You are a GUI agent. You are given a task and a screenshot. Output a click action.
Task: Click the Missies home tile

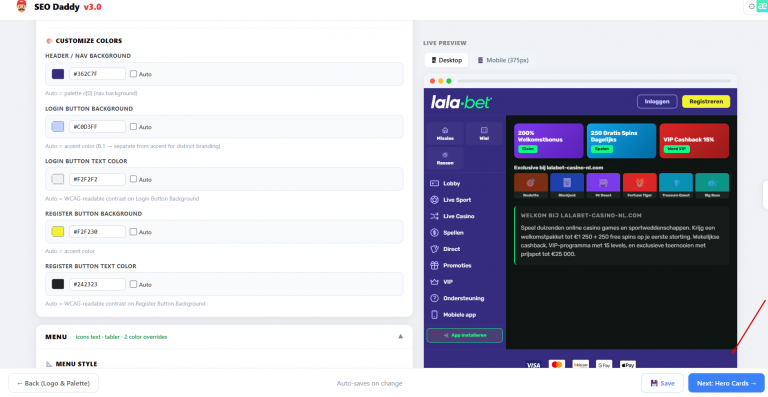coord(445,134)
